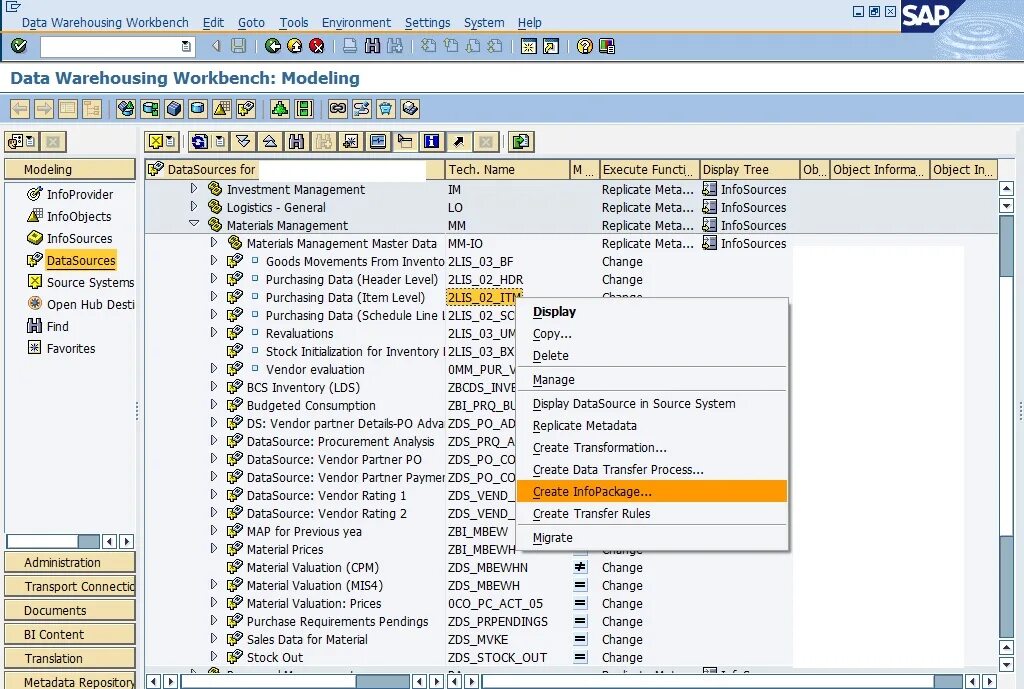Image resolution: width=1024 pixels, height=689 pixels.
Task: Click the Modeling panel scroll right arrow
Action: (127, 541)
